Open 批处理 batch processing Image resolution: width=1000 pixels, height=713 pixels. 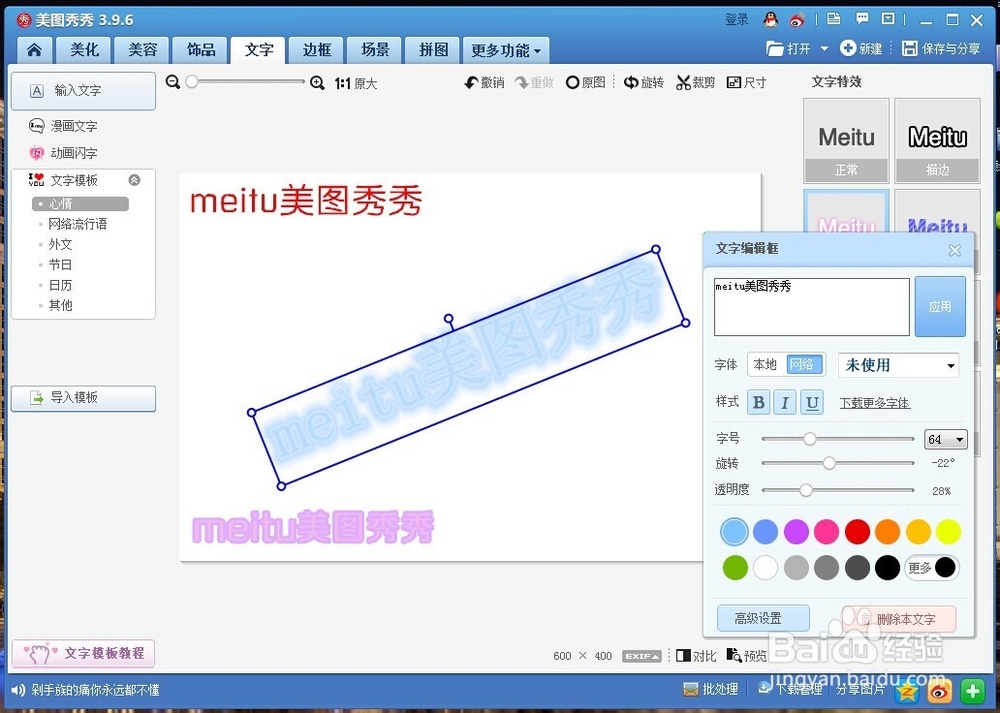(710, 689)
